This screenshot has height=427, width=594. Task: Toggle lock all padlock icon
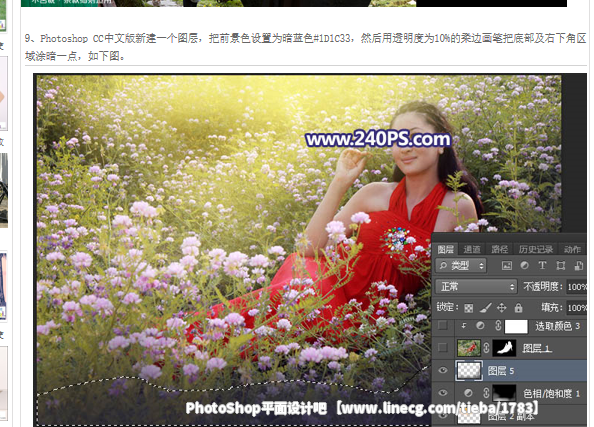(518, 308)
